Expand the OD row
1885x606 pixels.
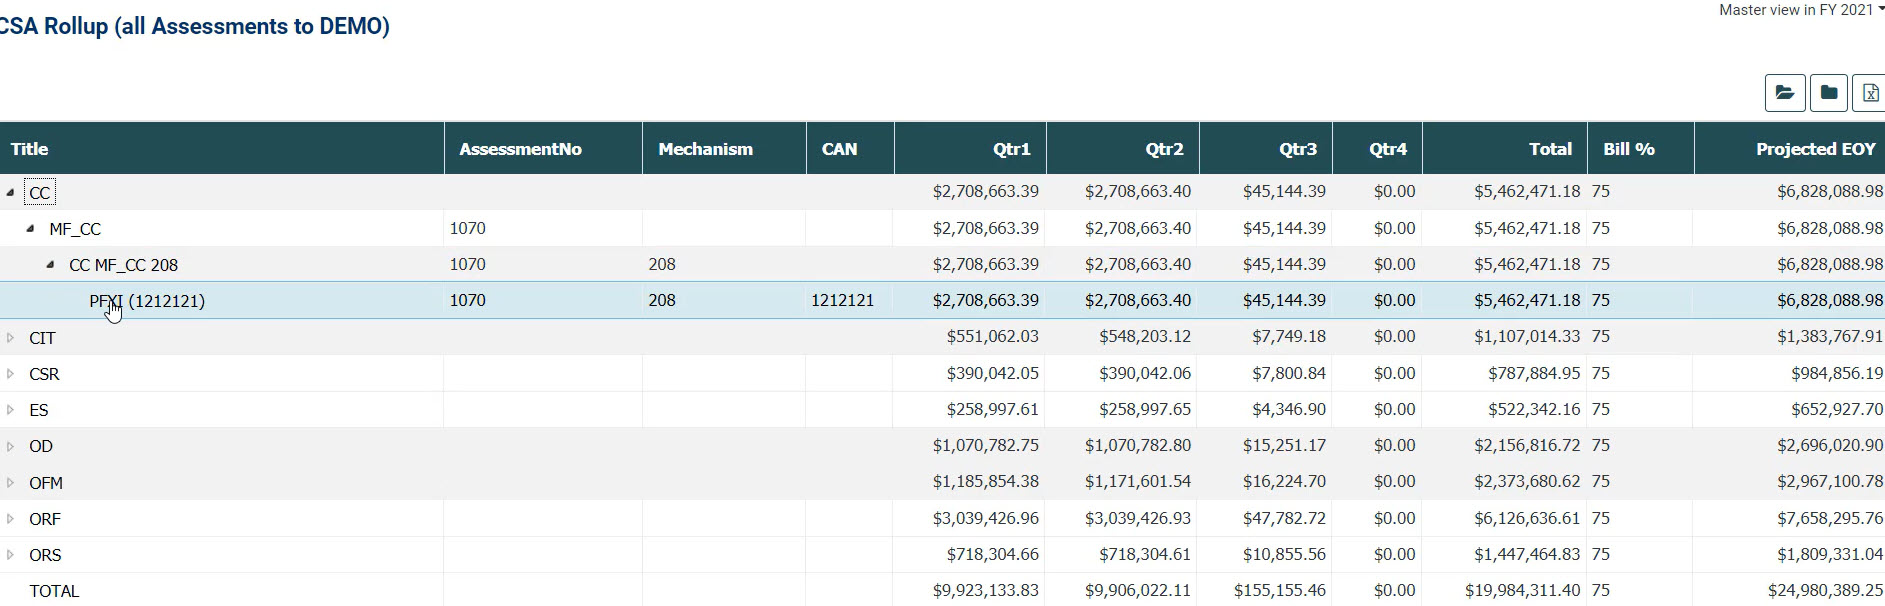click(10, 446)
